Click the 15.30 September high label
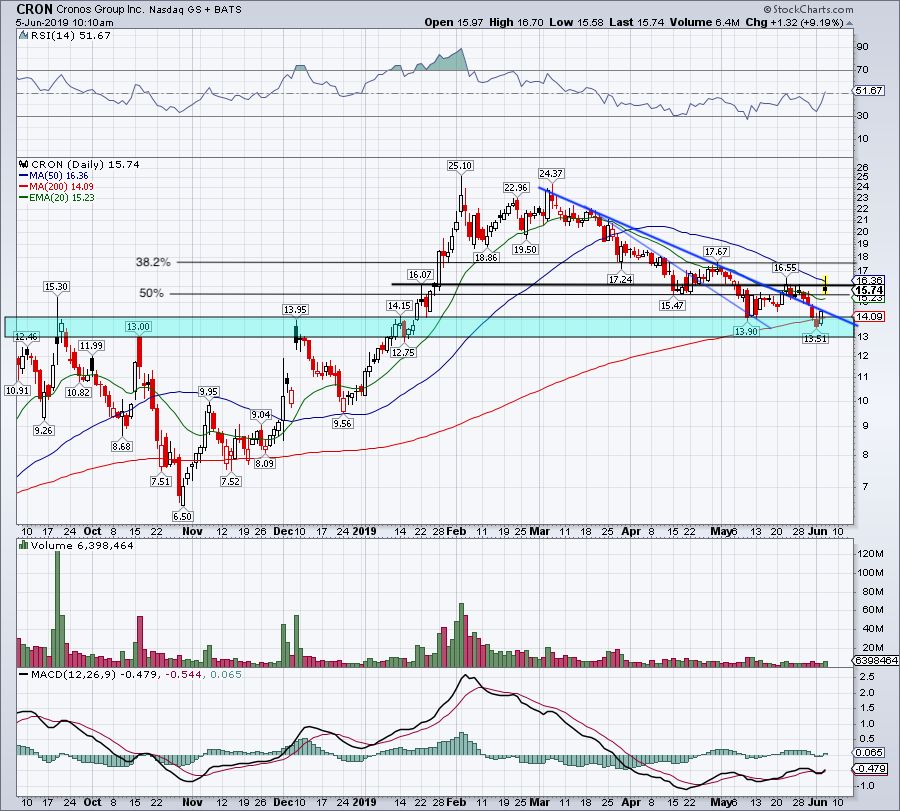900x811 pixels. 56,286
